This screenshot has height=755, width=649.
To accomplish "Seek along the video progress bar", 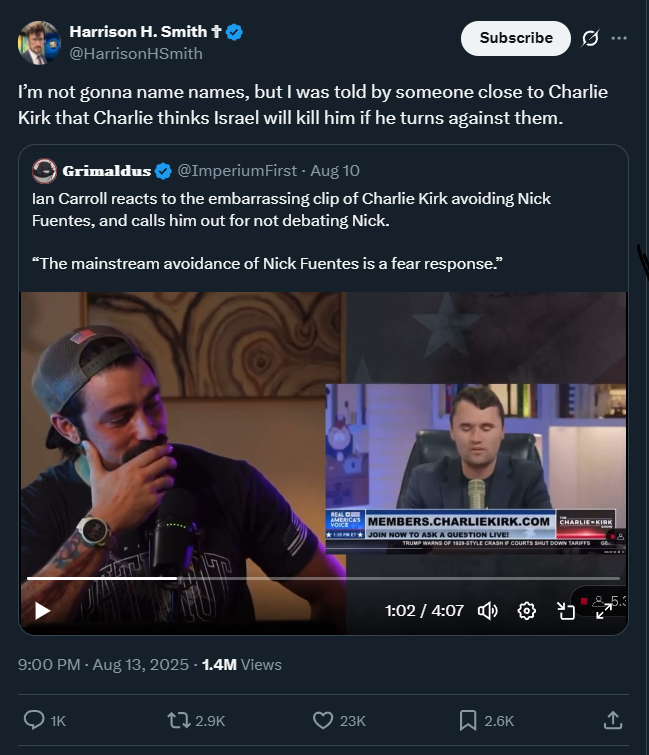I will point(324,578).
